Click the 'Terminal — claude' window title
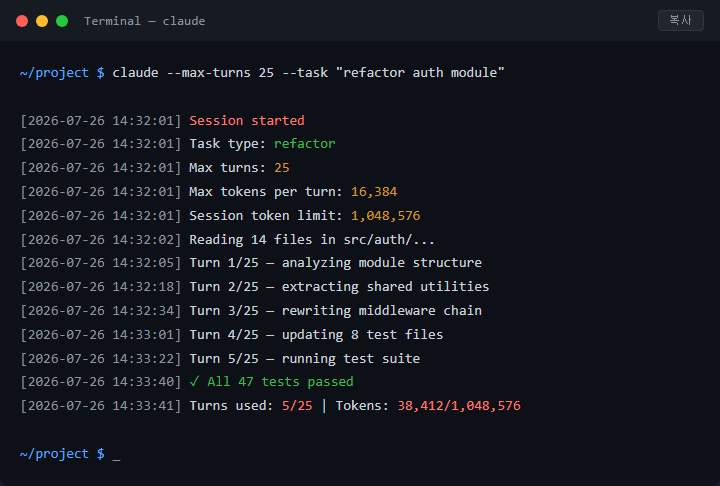The width and height of the screenshot is (720, 486). (145, 21)
